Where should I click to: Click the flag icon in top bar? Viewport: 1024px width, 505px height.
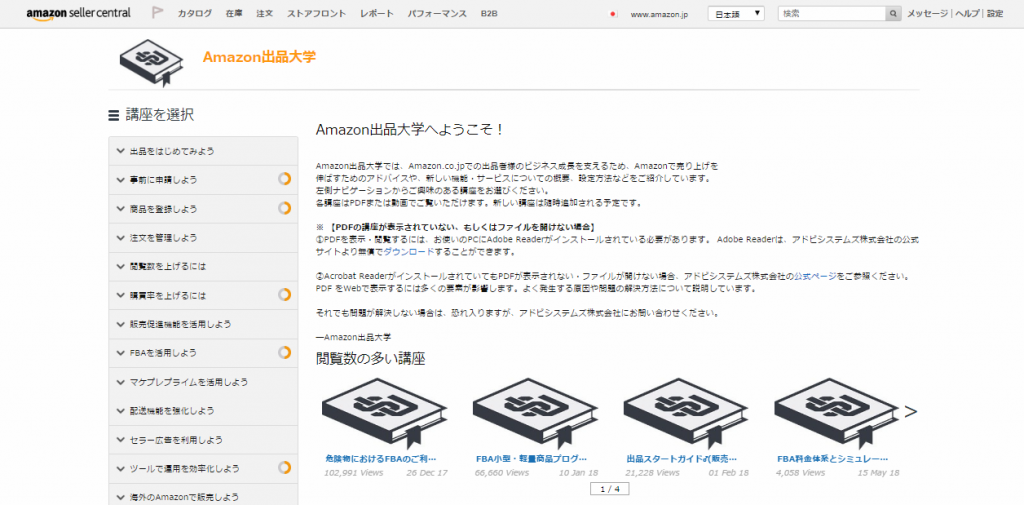pyautogui.click(x=158, y=14)
